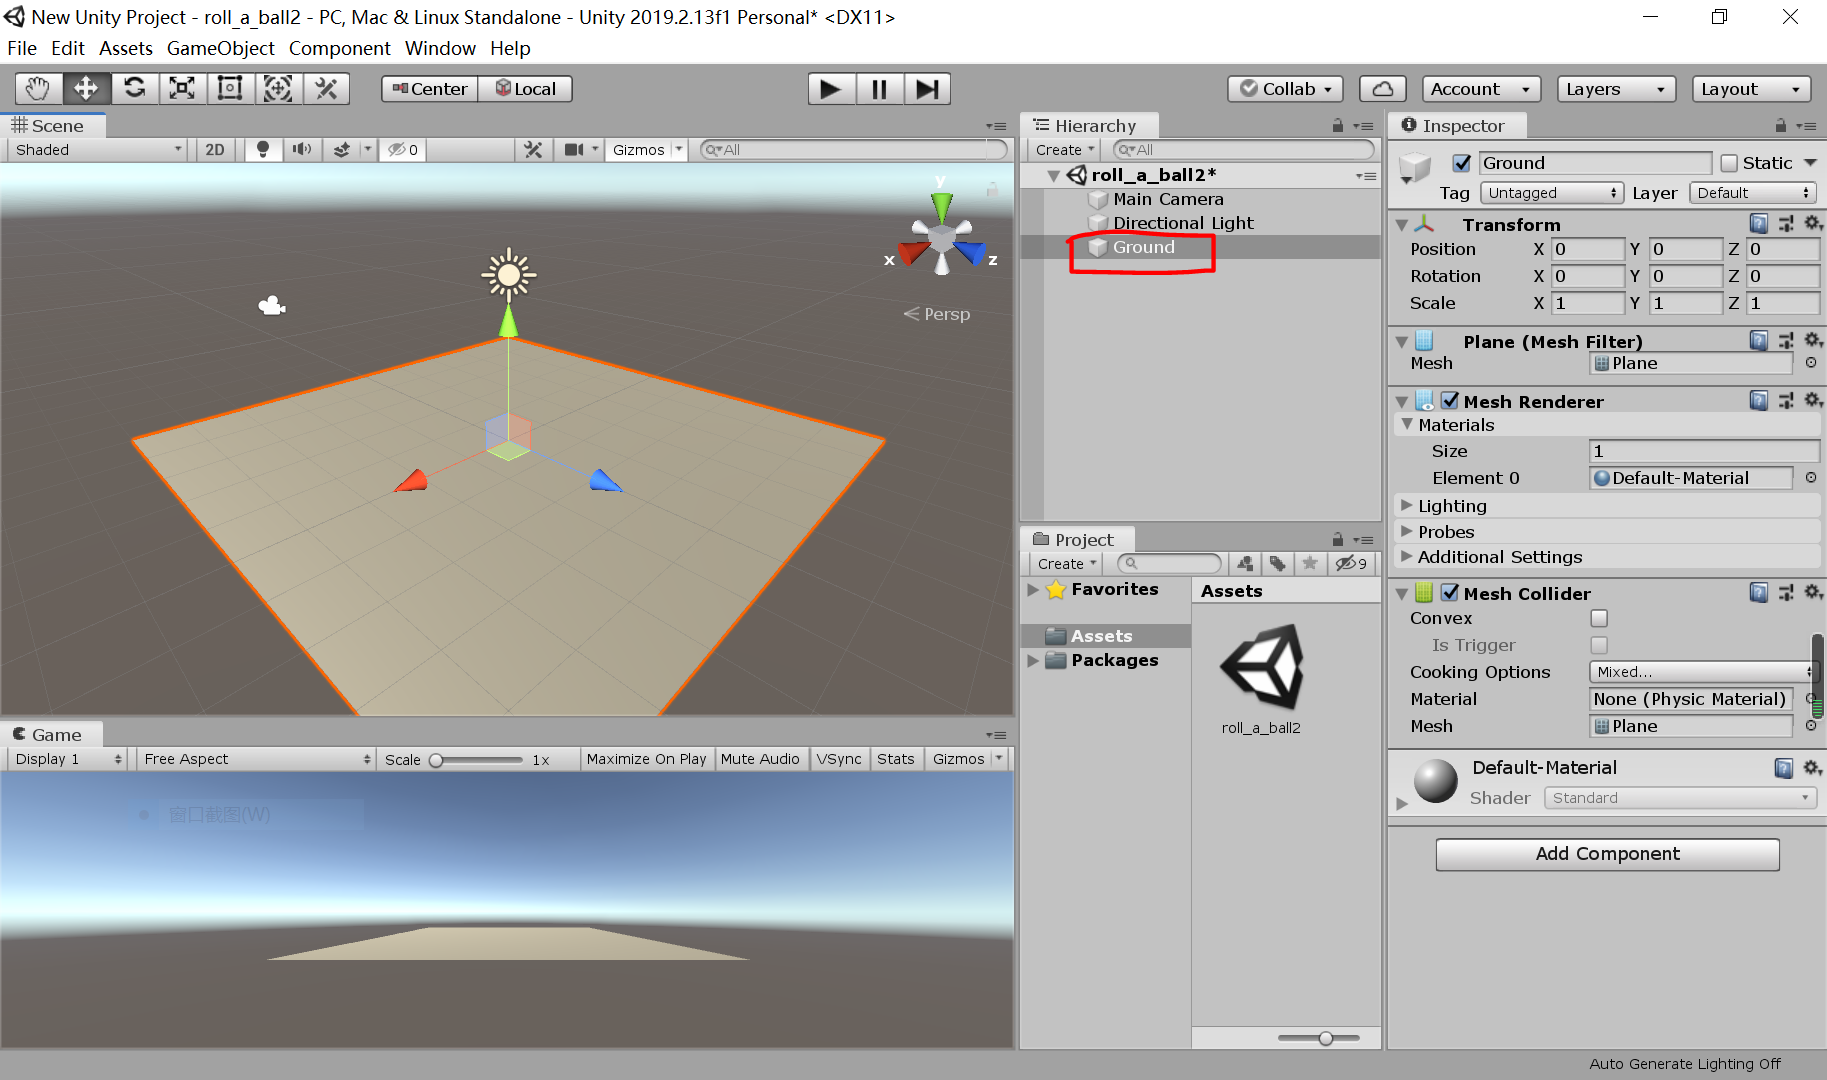Switch to the Game tab
This screenshot has height=1080, width=1827.
coord(52,734)
